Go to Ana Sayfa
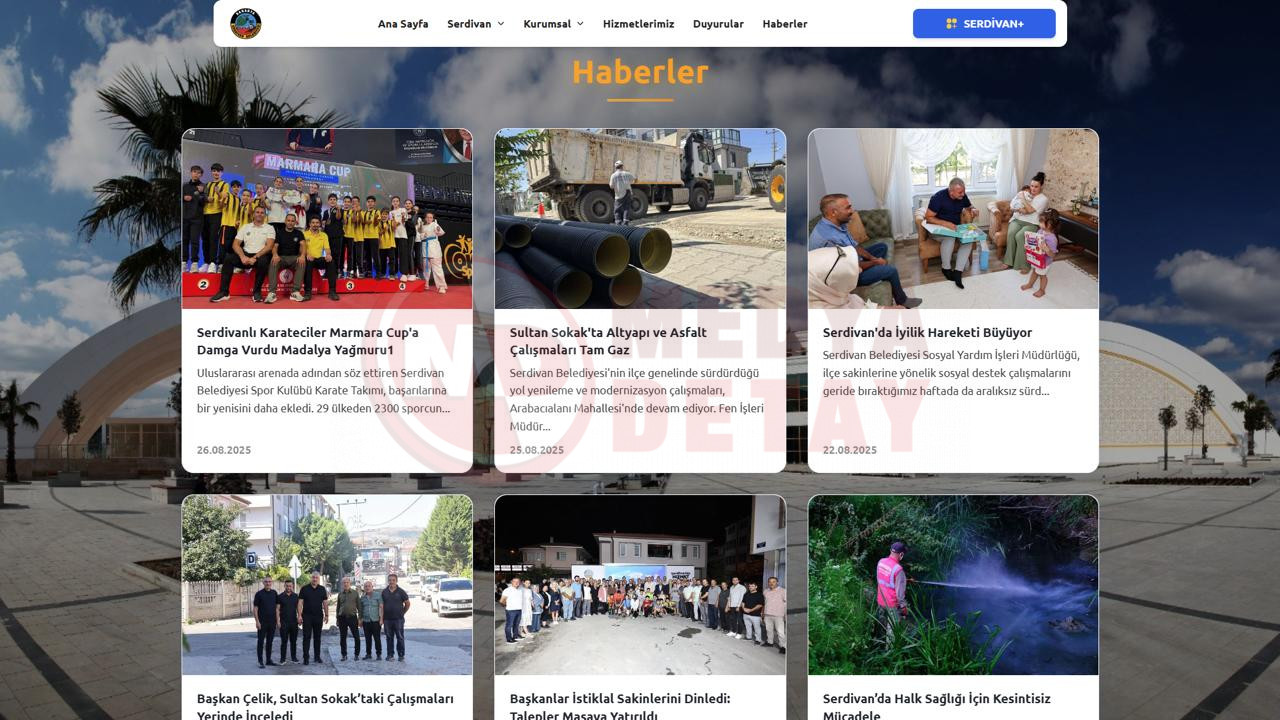The height and width of the screenshot is (720, 1280). [x=403, y=24]
